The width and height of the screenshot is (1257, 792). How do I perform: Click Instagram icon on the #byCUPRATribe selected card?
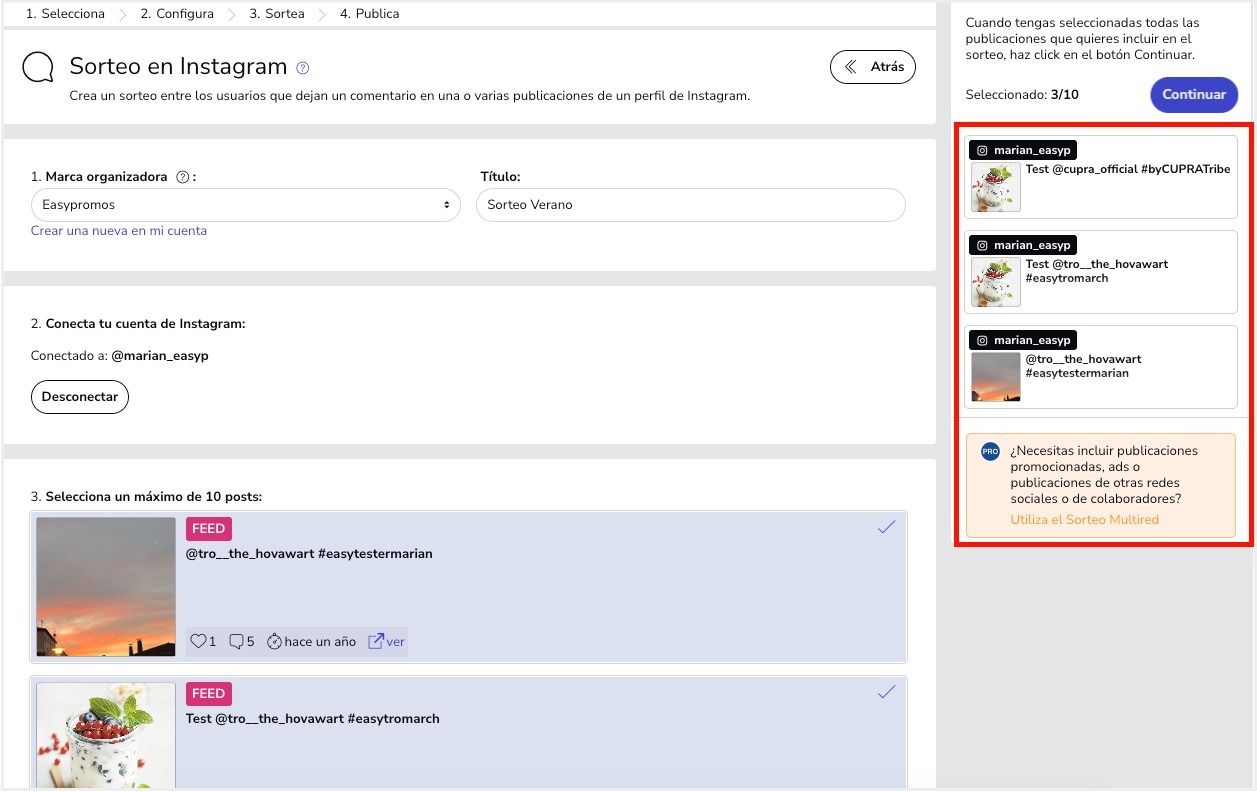coord(982,150)
